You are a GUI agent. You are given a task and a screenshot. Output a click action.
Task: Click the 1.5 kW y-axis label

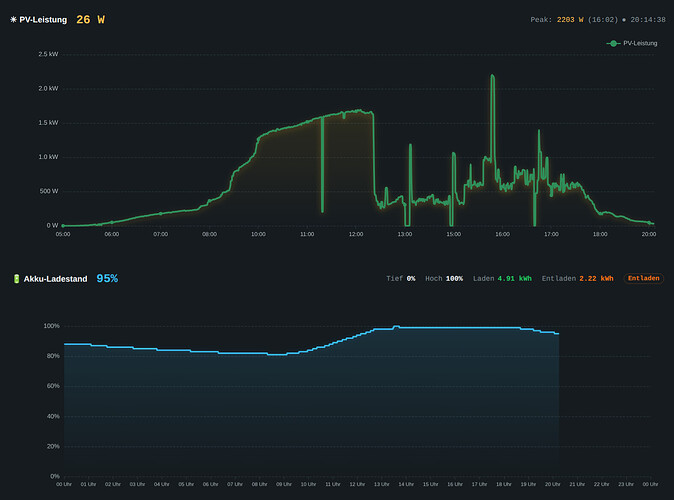coord(48,123)
